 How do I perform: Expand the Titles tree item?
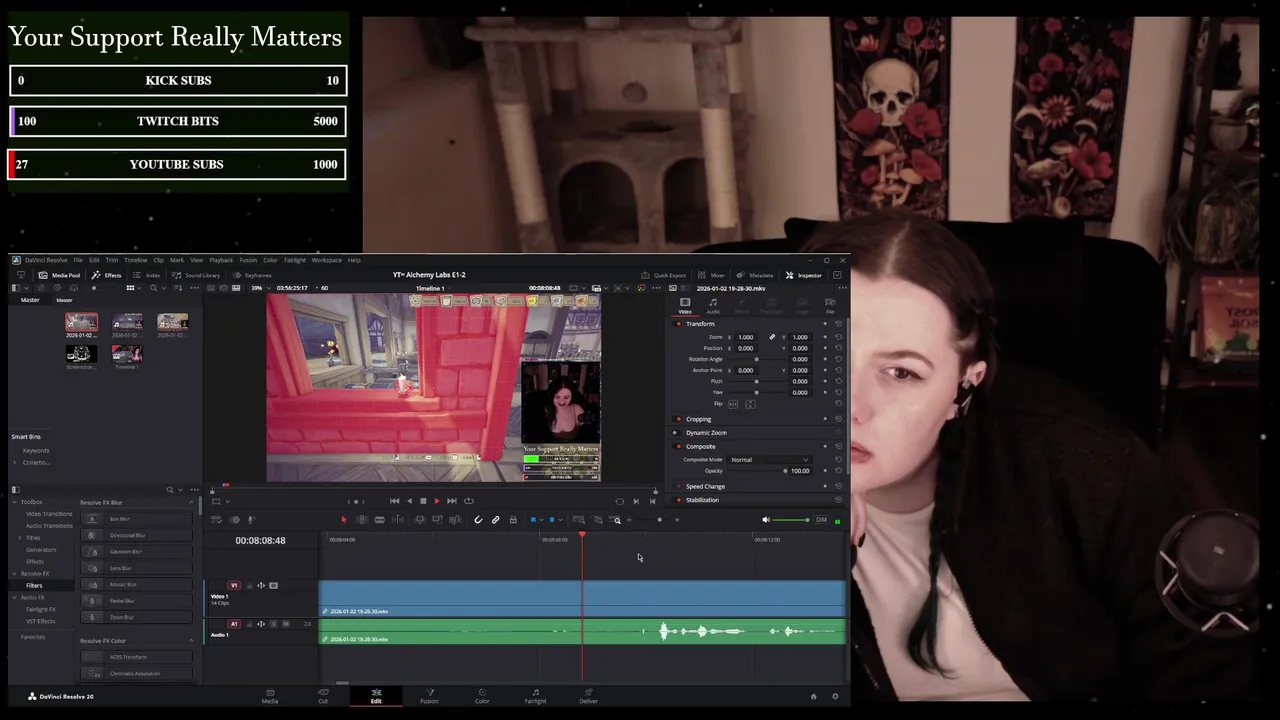click(21, 538)
